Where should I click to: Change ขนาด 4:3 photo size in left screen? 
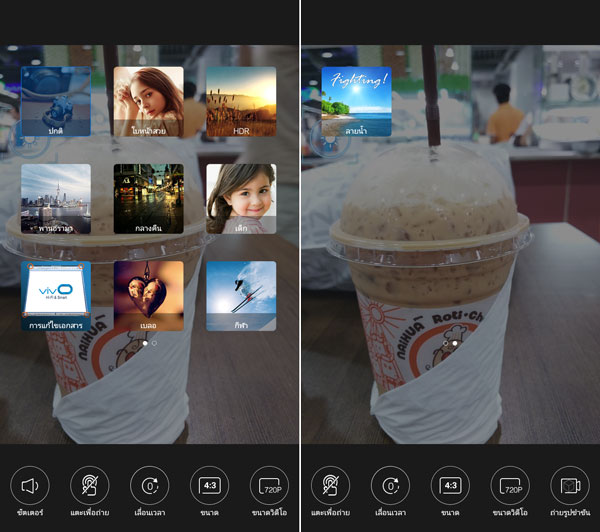pyautogui.click(x=209, y=486)
